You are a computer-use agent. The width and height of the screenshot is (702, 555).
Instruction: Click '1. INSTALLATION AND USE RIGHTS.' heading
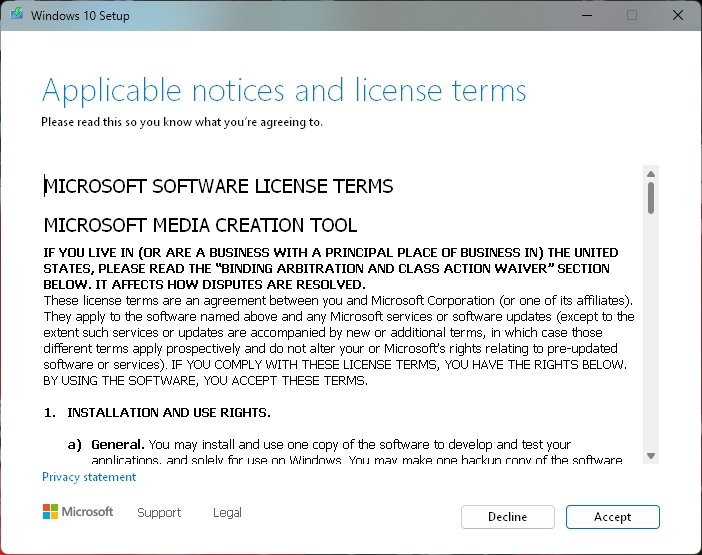(x=157, y=412)
